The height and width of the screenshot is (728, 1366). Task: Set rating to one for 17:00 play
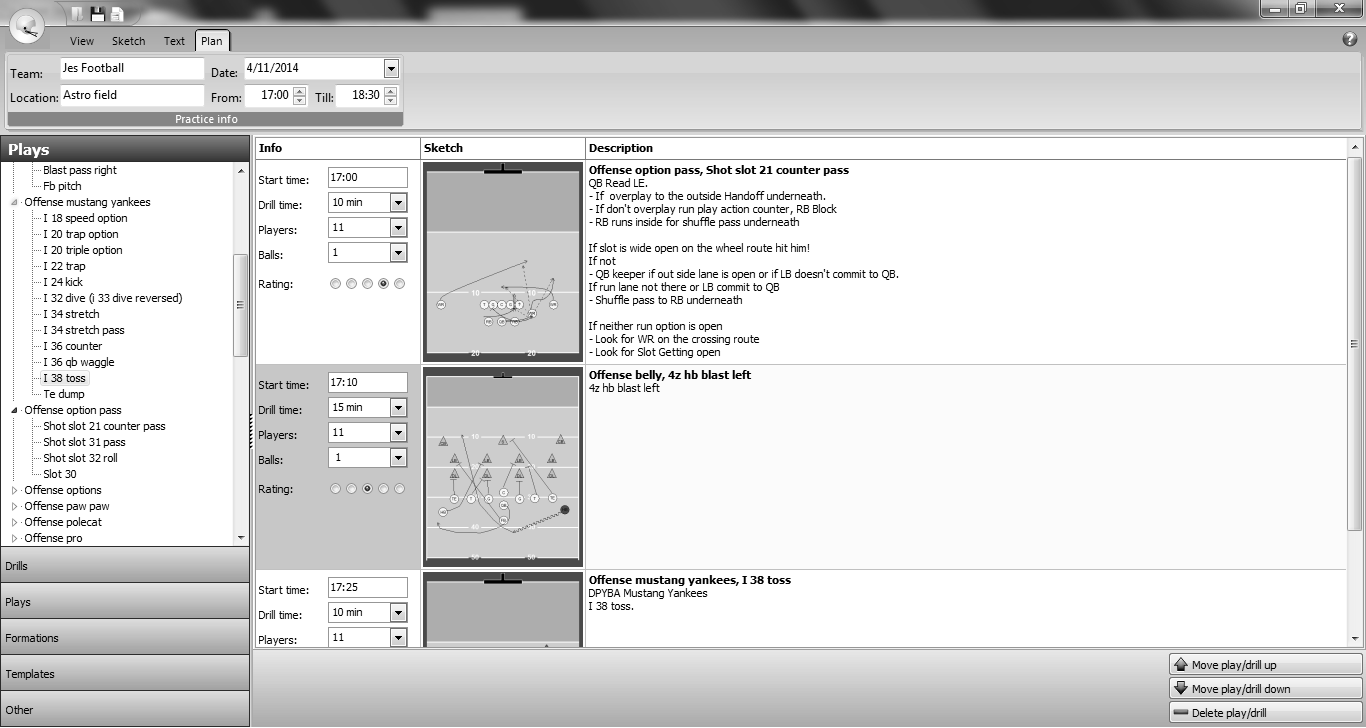335,284
